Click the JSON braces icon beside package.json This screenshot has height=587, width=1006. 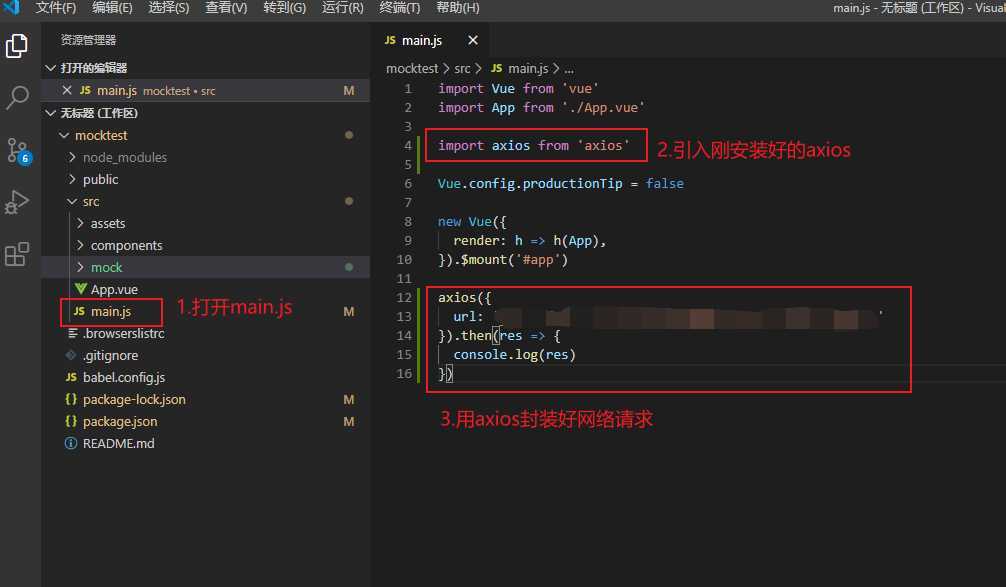point(71,421)
